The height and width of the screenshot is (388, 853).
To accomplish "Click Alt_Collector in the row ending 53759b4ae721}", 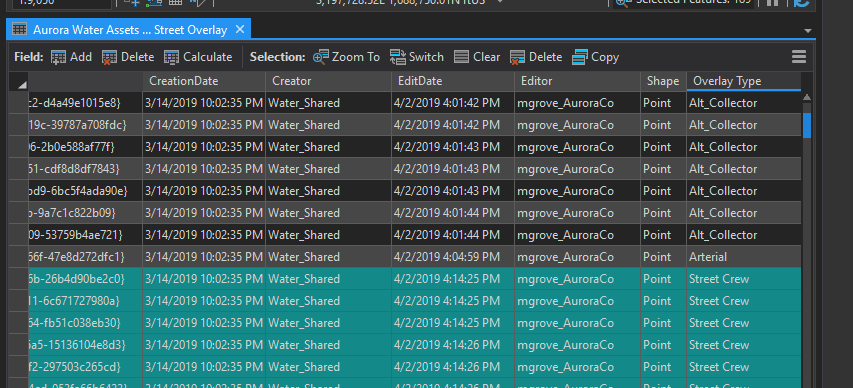I will click(744, 235).
